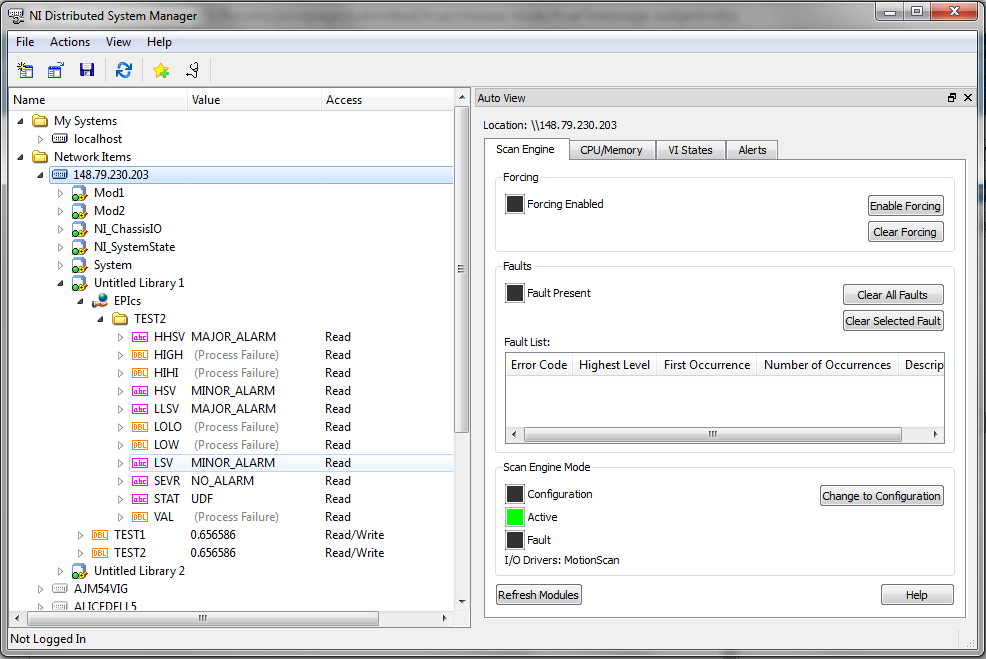
Task: Click the New View toolbar icon
Action: pos(25,70)
